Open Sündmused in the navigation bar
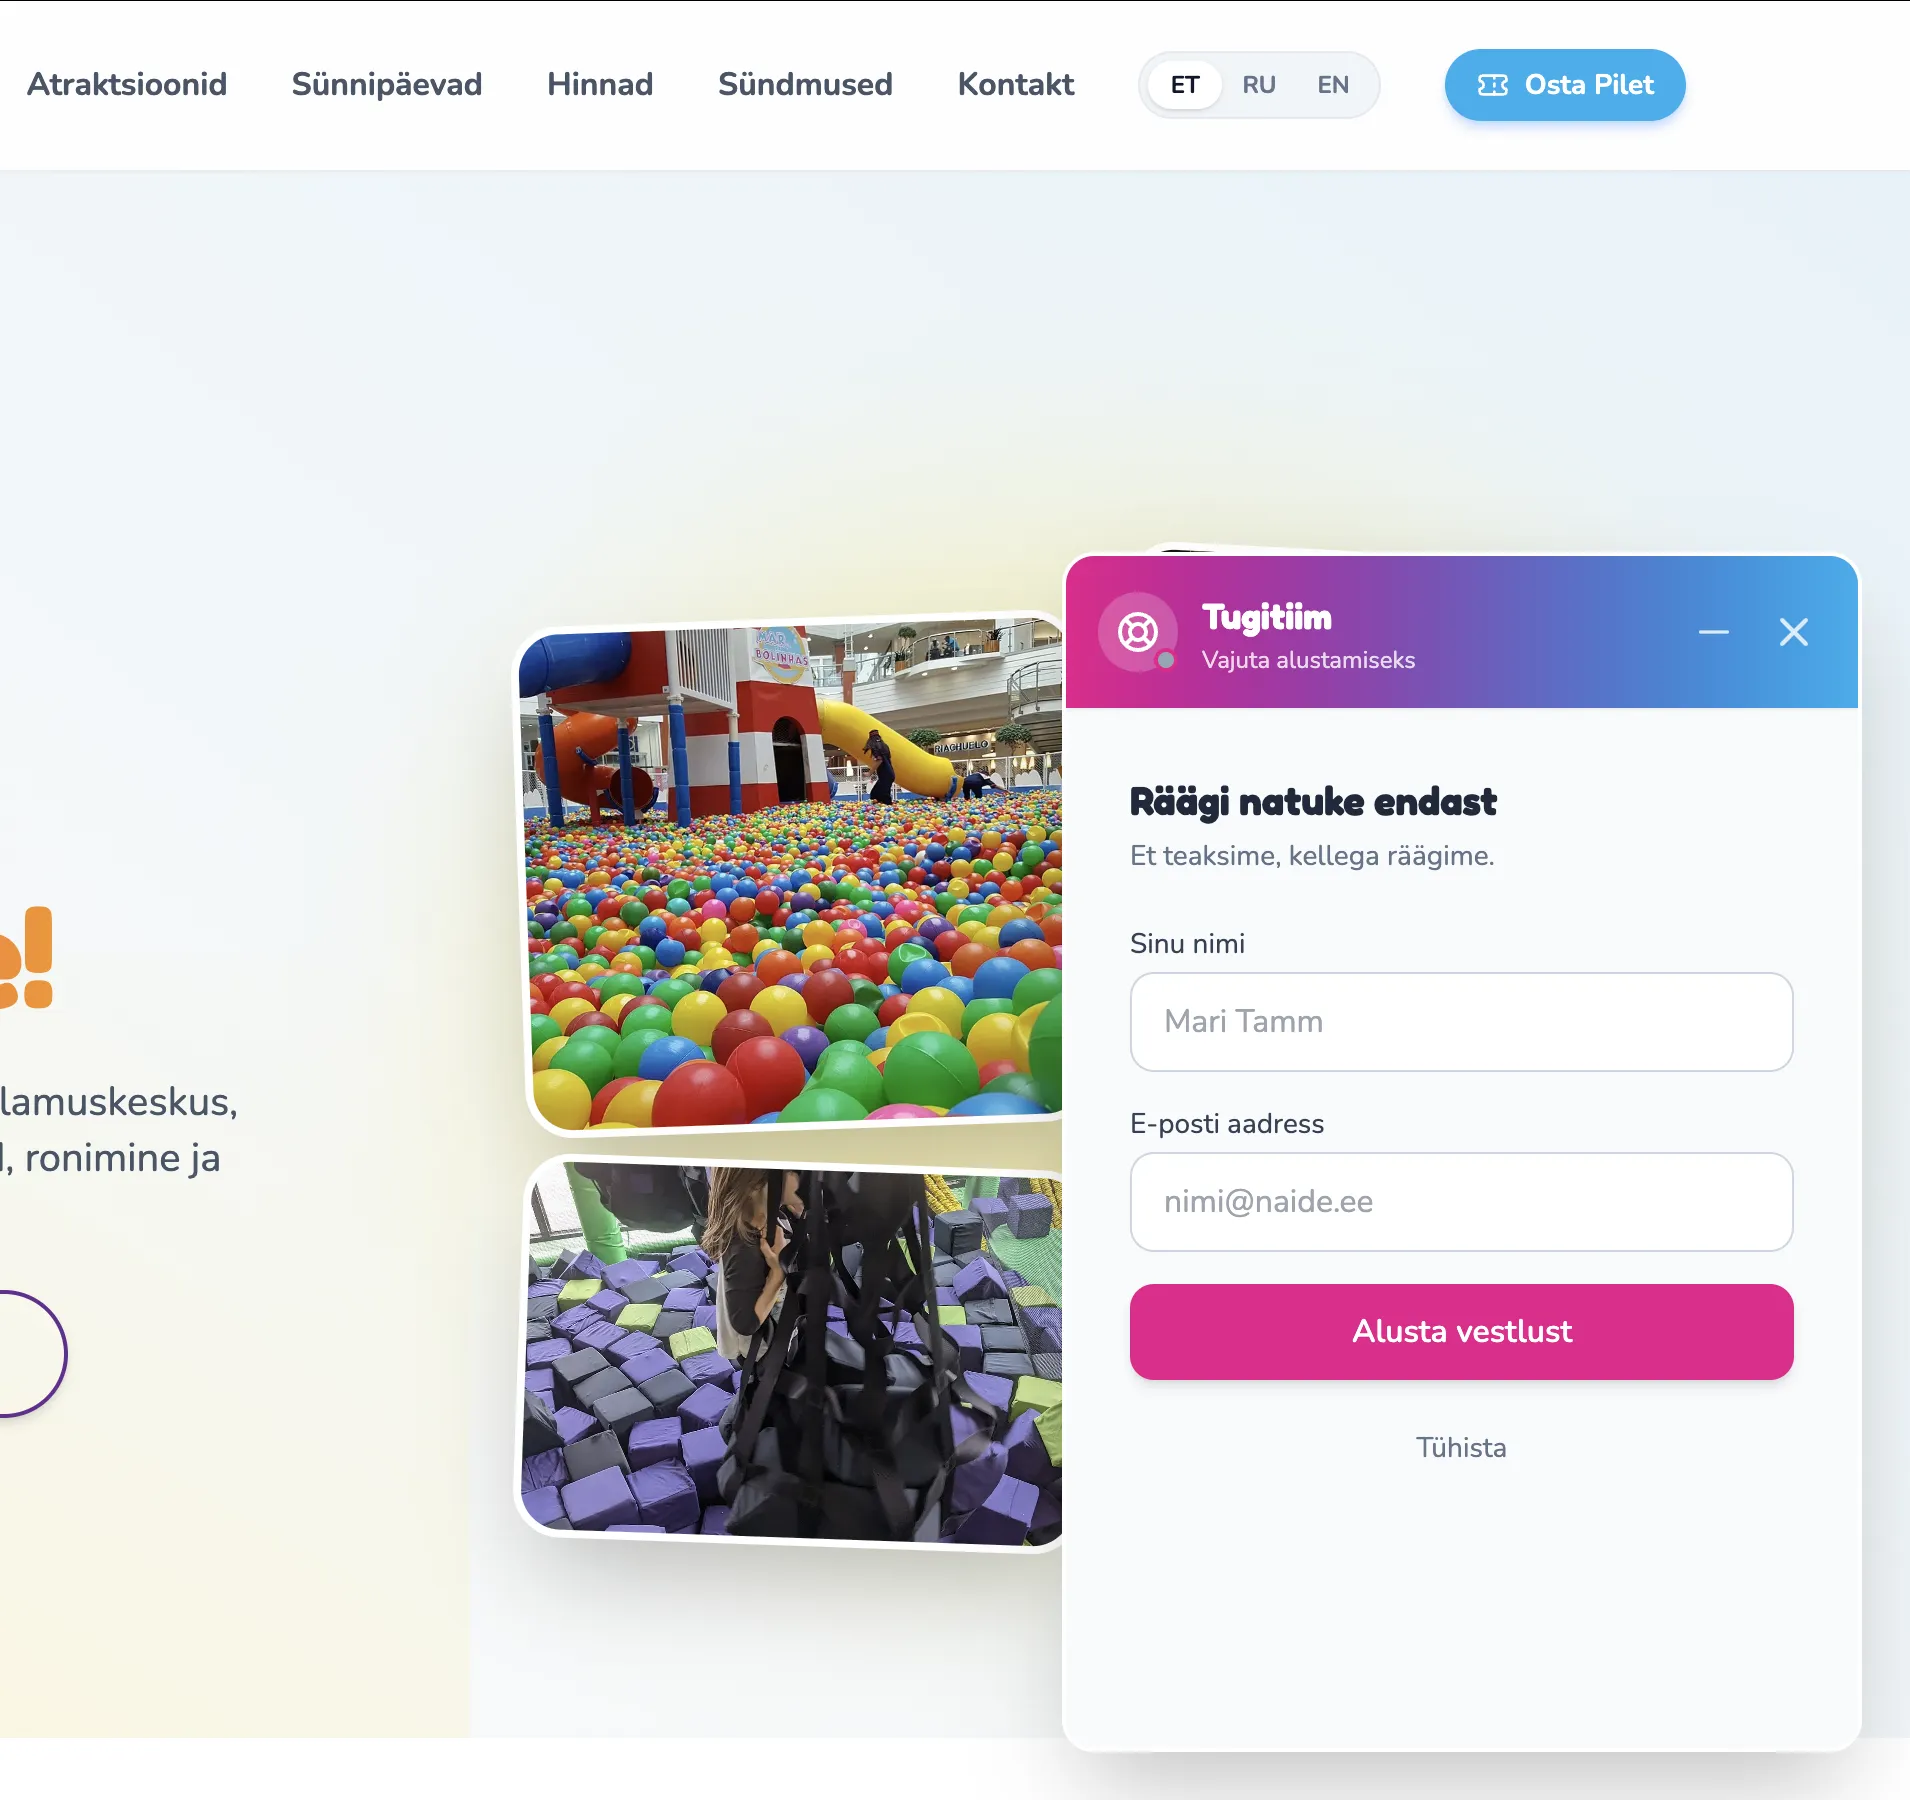The image size is (1910, 1800). point(805,84)
